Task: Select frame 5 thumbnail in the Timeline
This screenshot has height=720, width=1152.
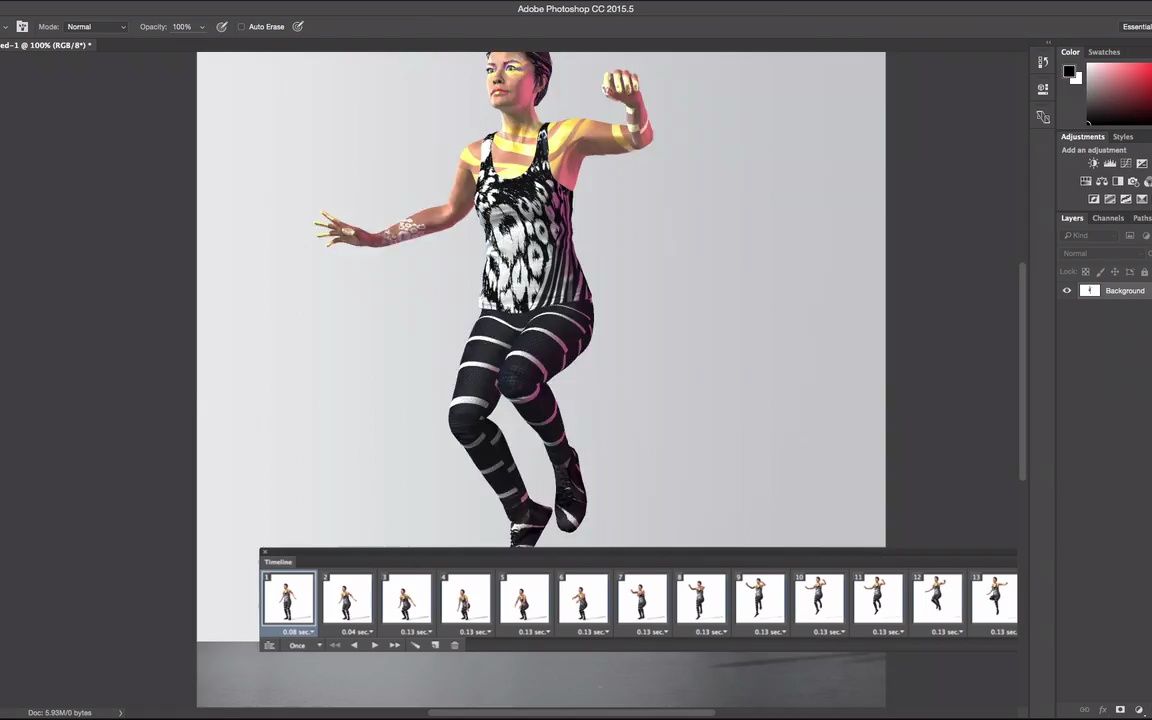Action: point(524,598)
